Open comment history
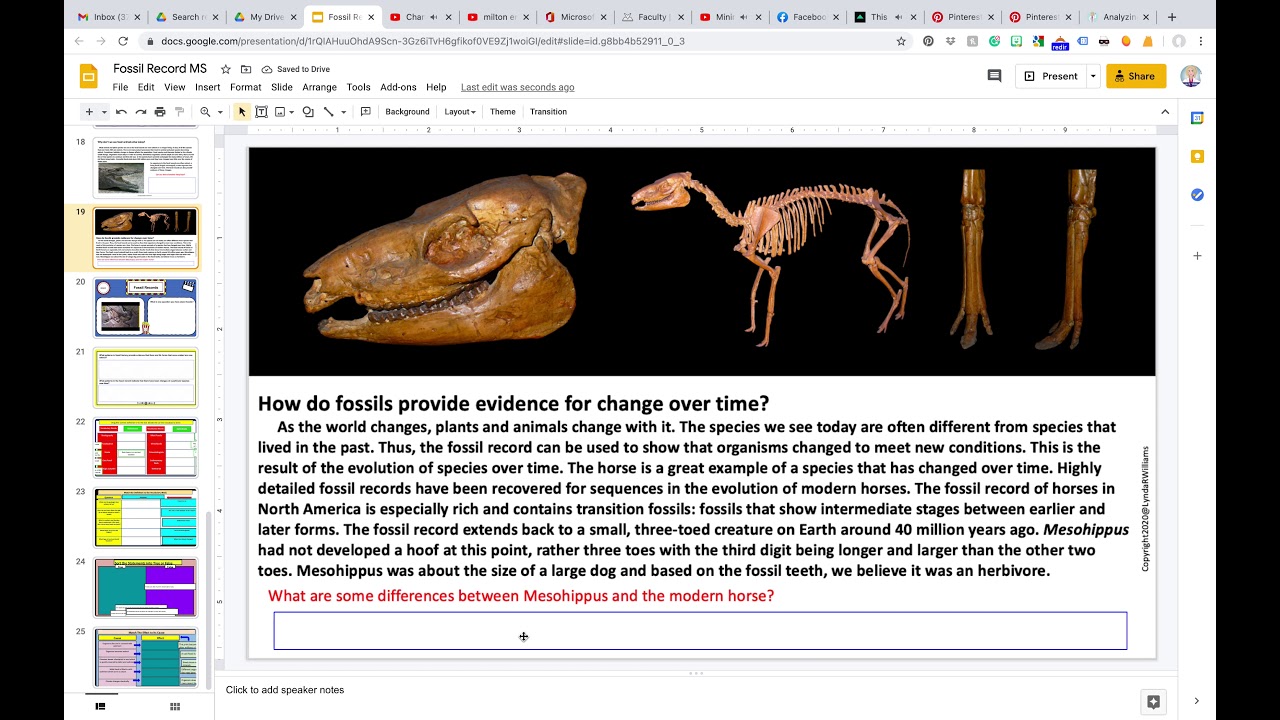Viewport: 1280px width, 720px height. pyautogui.click(x=994, y=75)
